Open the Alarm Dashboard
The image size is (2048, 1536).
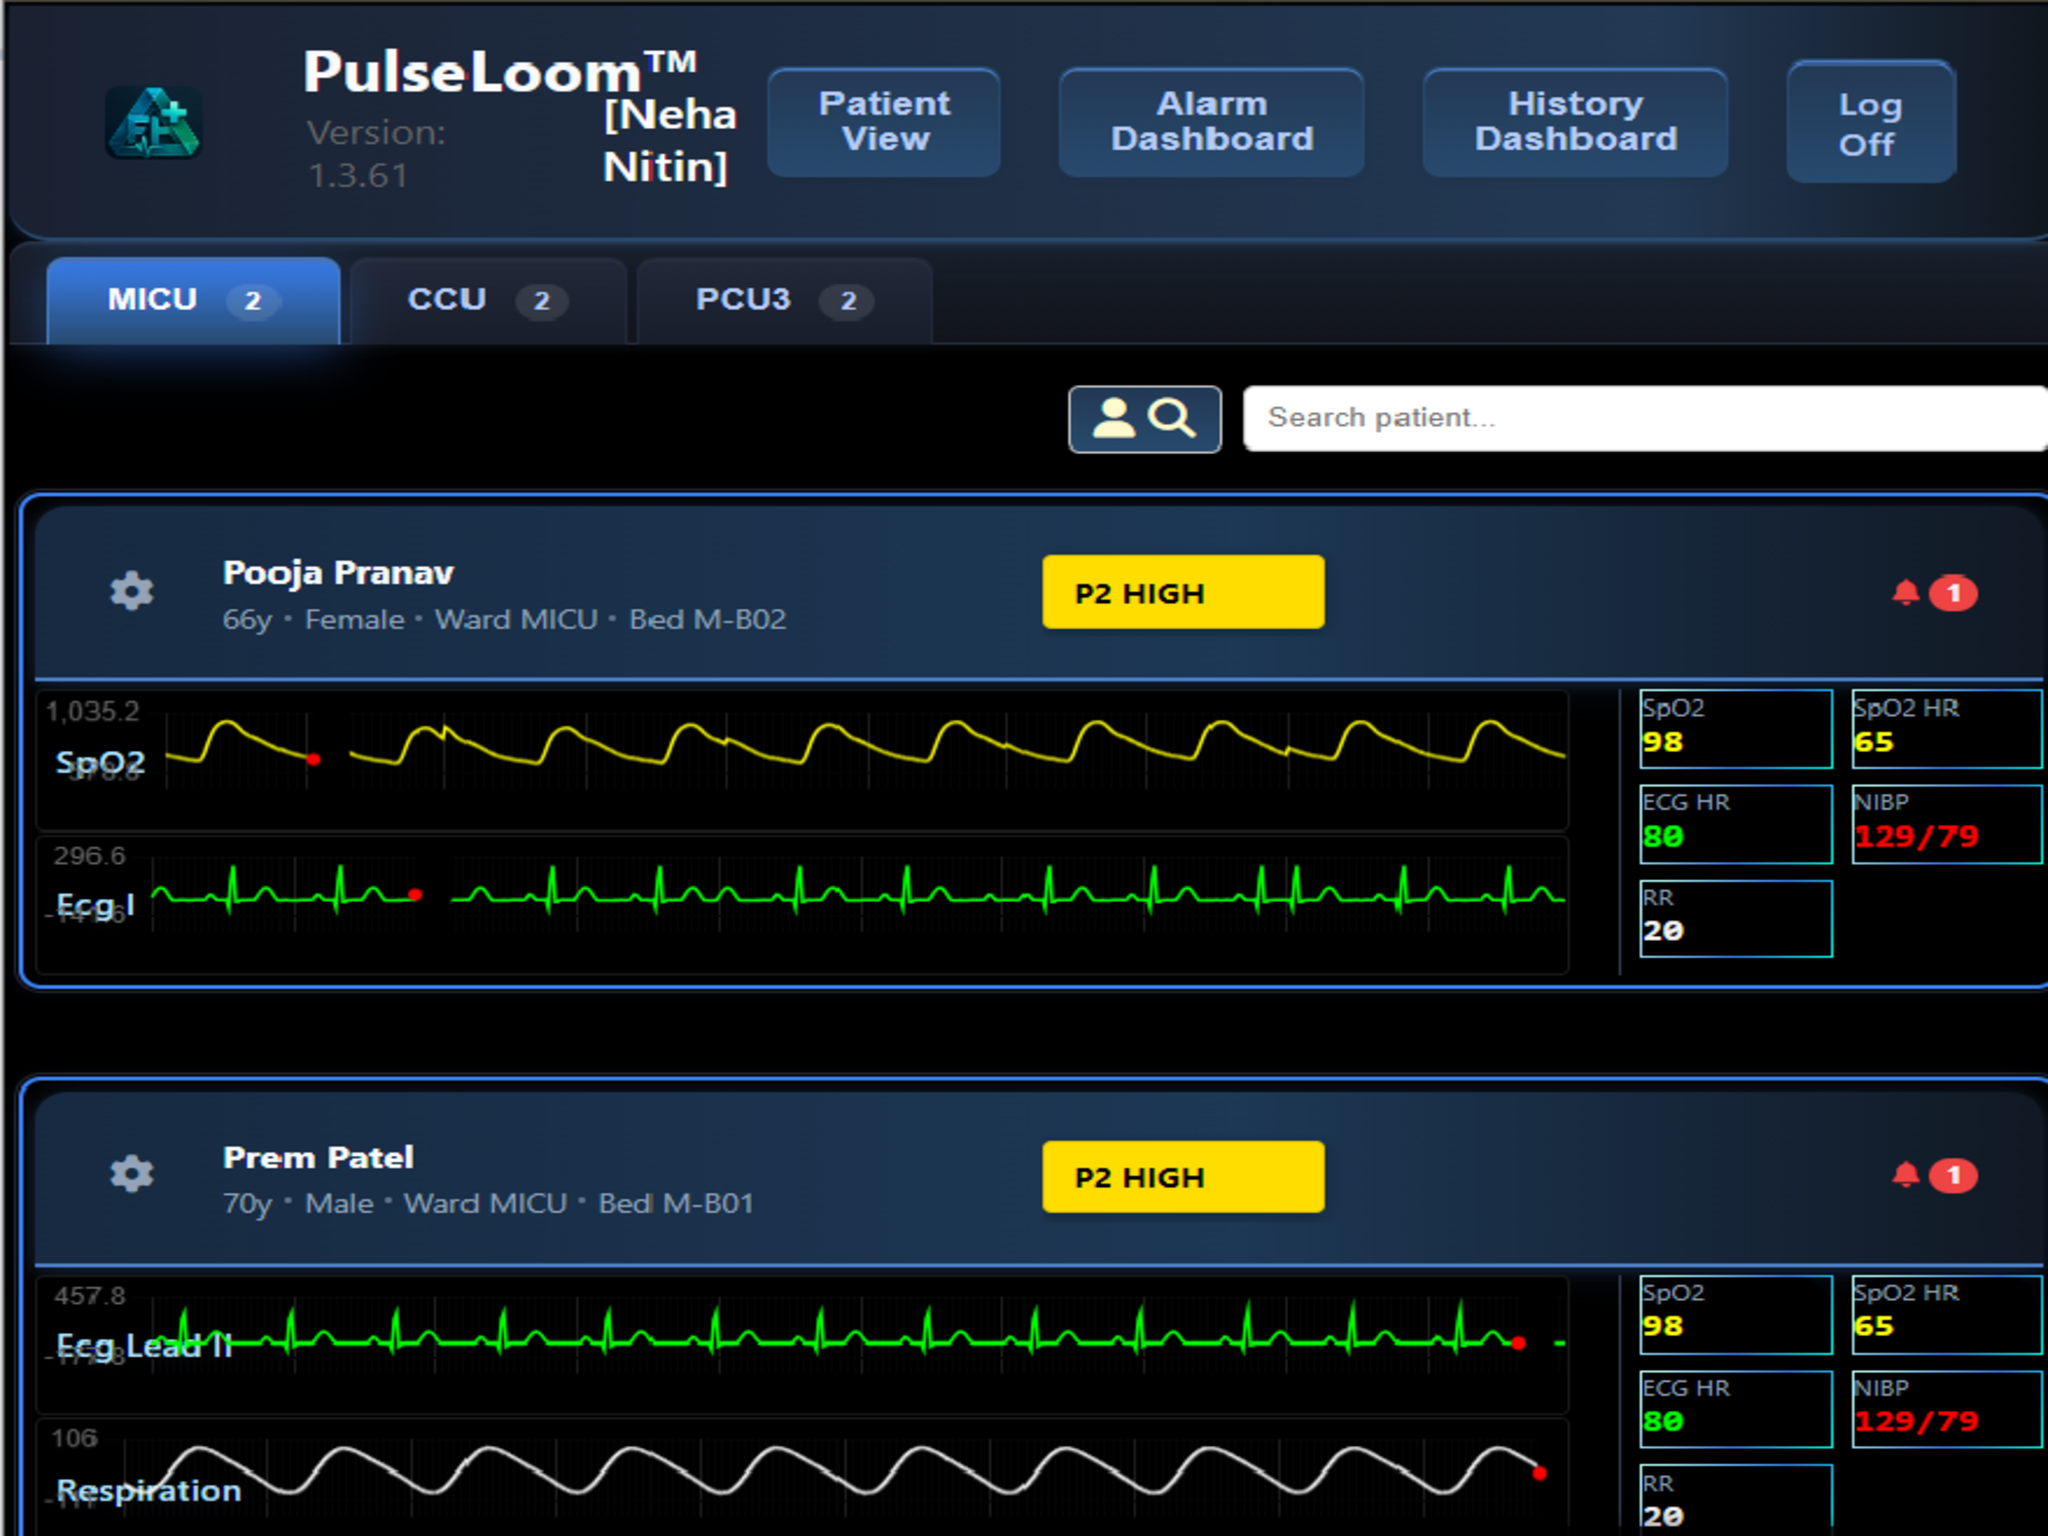click(1210, 121)
